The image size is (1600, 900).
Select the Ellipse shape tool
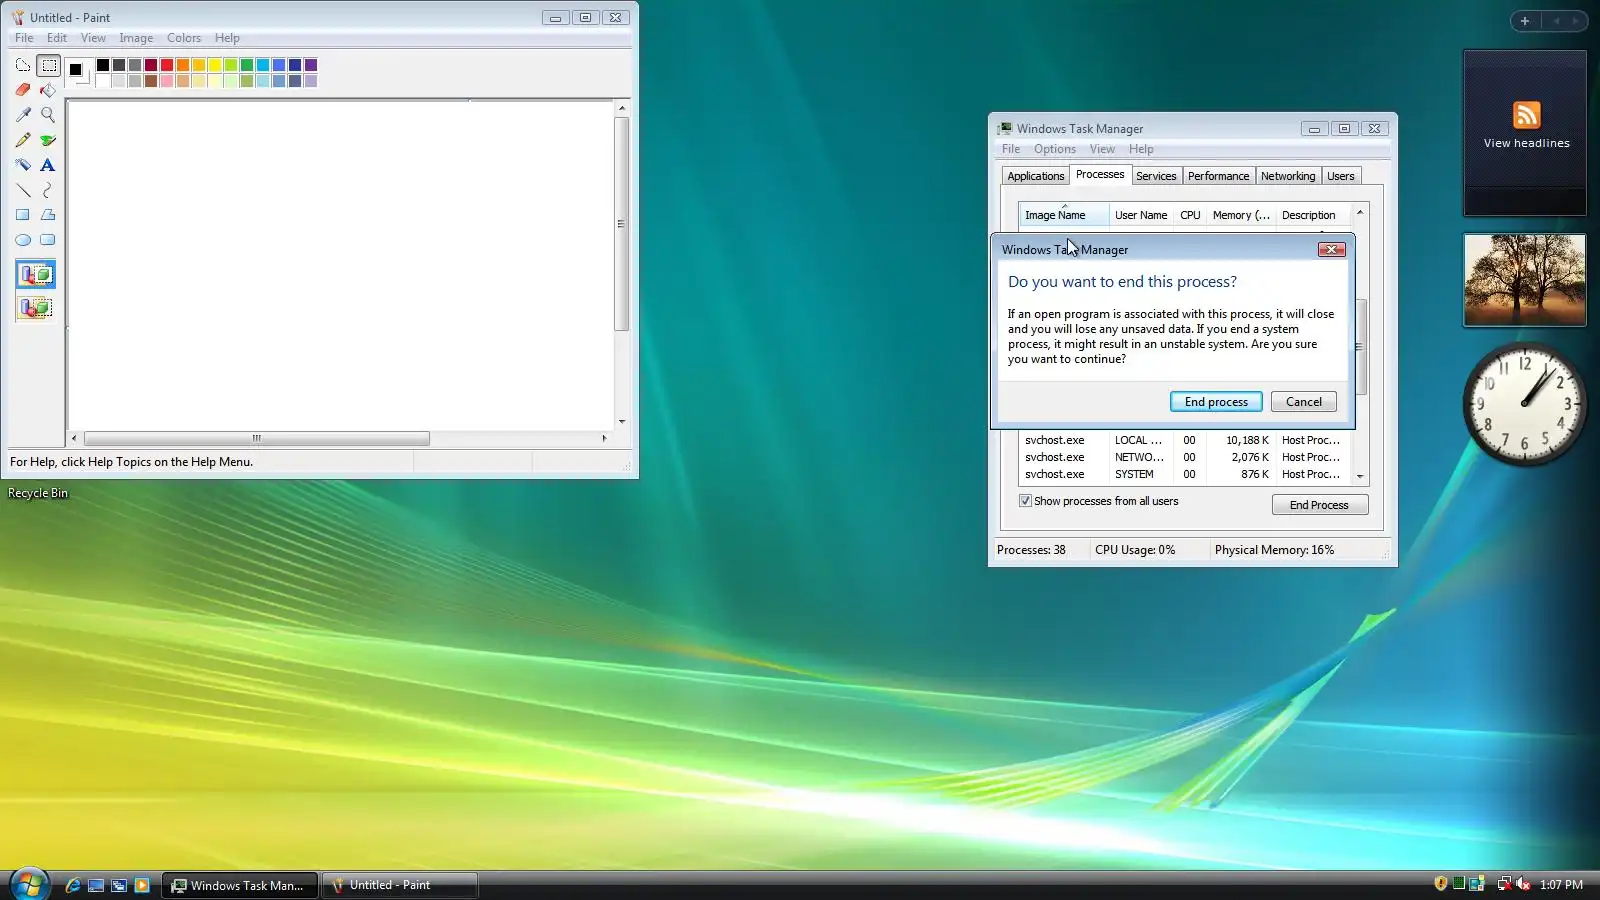[x=23, y=240]
